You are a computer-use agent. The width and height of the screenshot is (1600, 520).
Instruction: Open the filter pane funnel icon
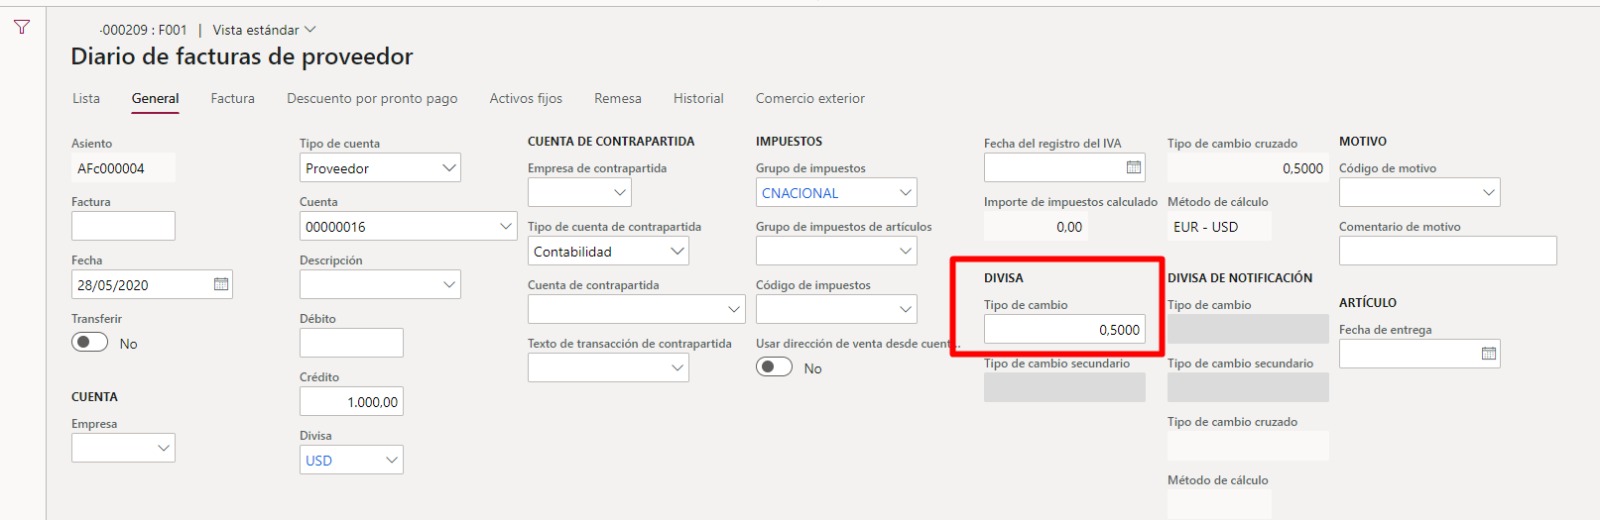[22, 27]
